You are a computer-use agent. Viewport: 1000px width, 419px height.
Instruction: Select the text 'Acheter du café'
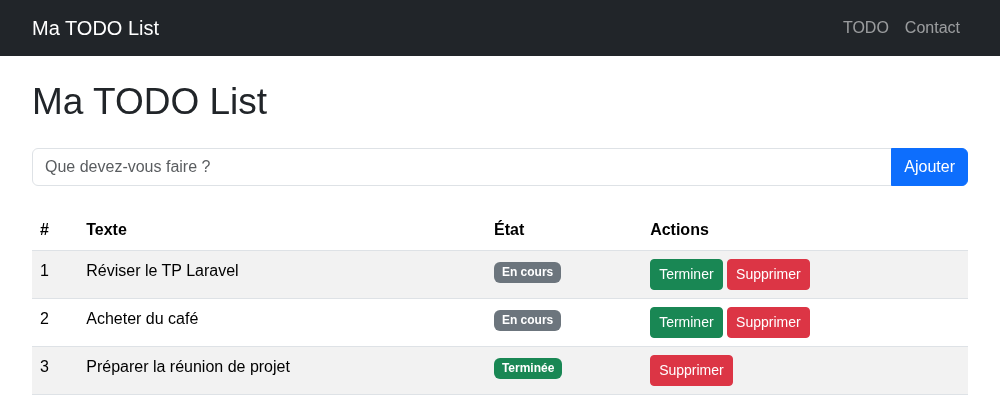(x=142, y=319)
